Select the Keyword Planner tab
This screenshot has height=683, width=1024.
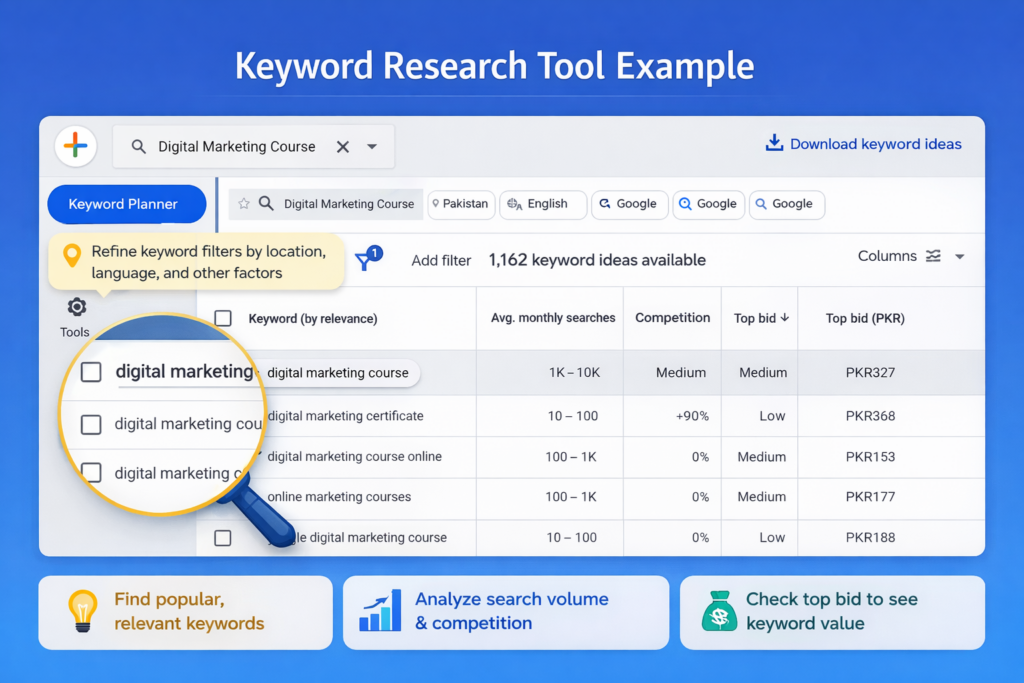[x=126, y=203]
